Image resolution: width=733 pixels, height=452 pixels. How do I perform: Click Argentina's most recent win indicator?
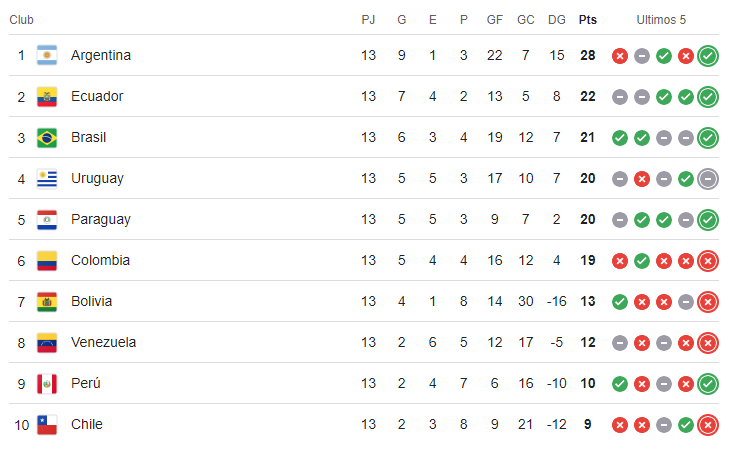tap(708, 56)
